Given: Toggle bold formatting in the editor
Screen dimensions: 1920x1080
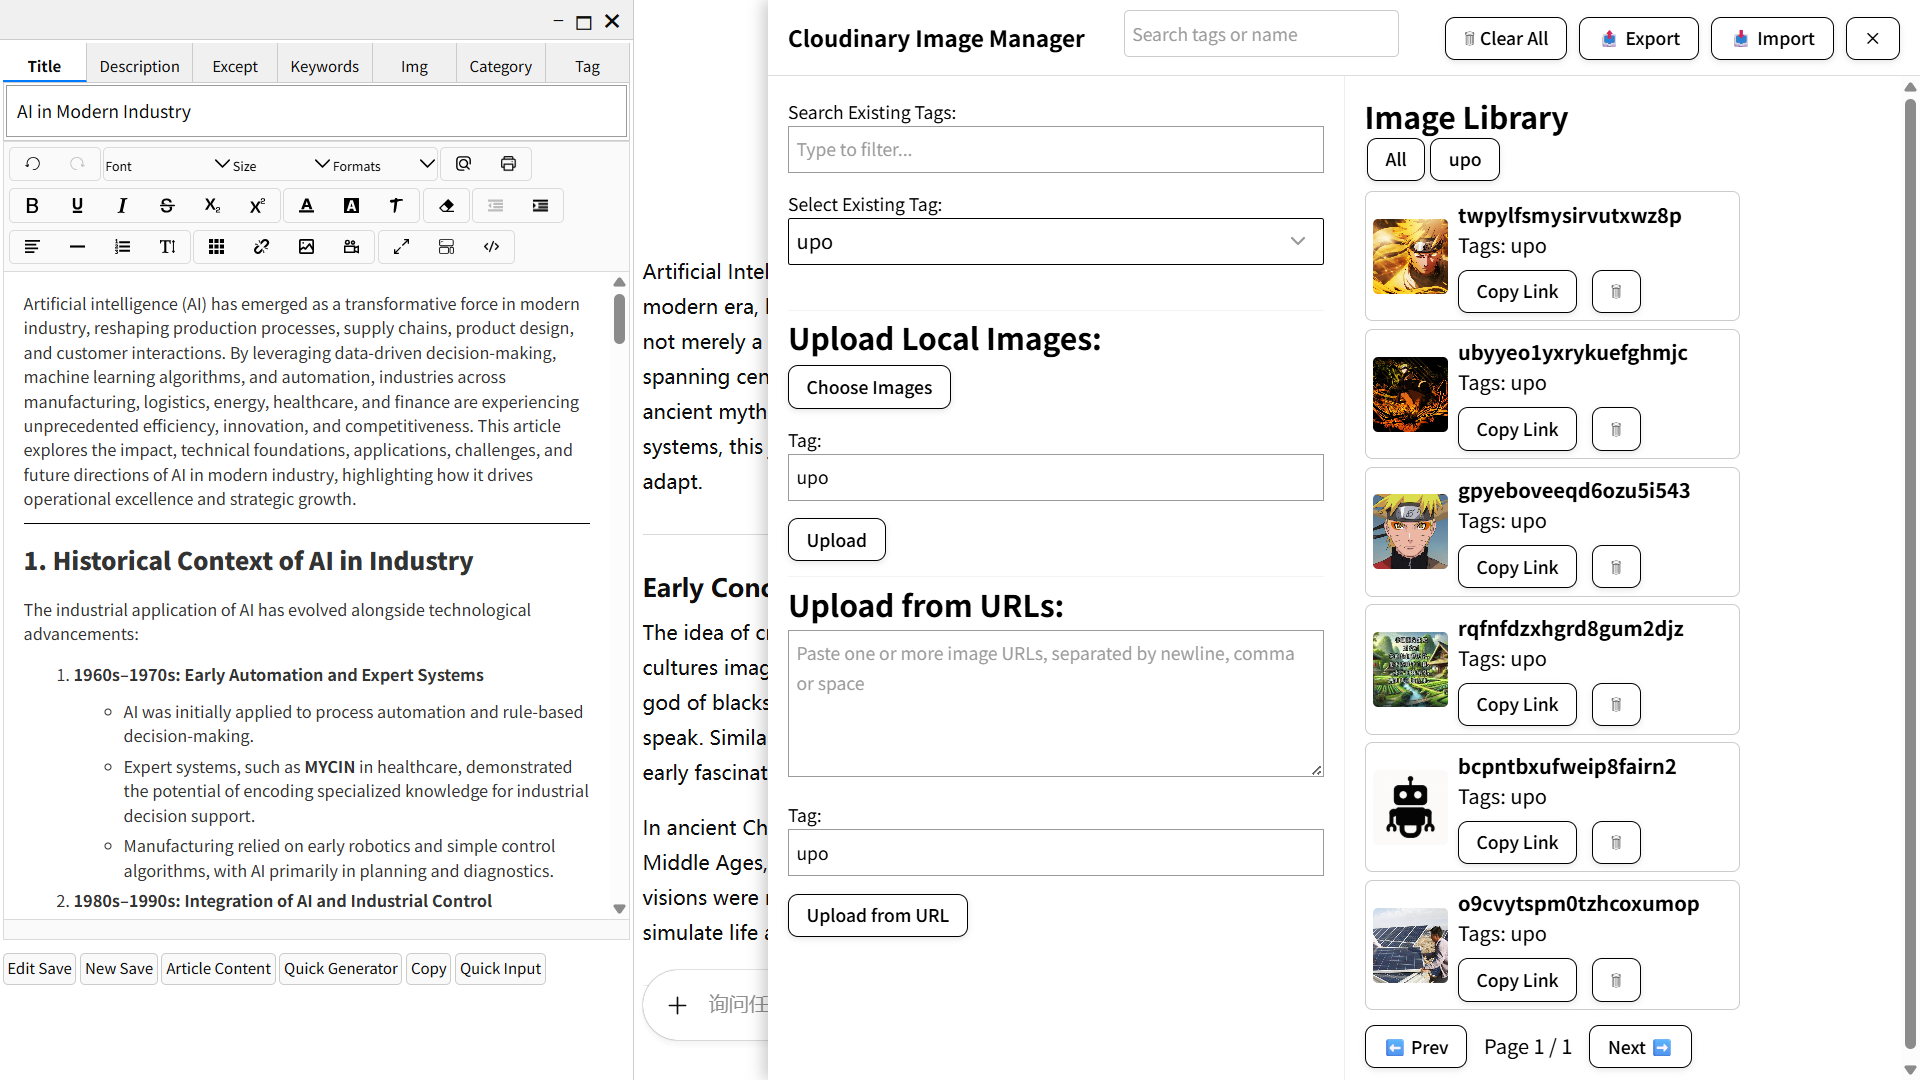Looking at the screenshot, I should 32,206.
